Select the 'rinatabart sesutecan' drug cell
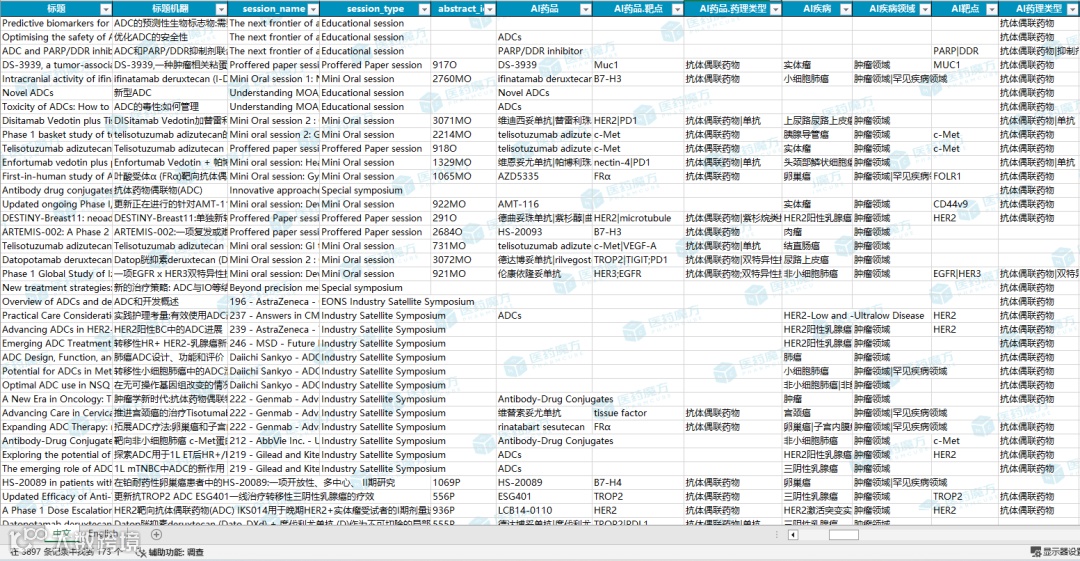The width and height of the screenshot is (1080, 561). tap(544, 427)
